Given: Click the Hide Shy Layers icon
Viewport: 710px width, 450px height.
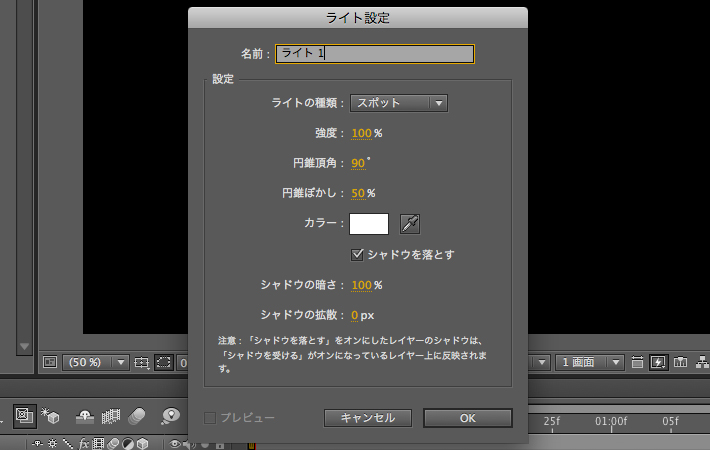Looking at the screenshot, I should pos(86,415).
